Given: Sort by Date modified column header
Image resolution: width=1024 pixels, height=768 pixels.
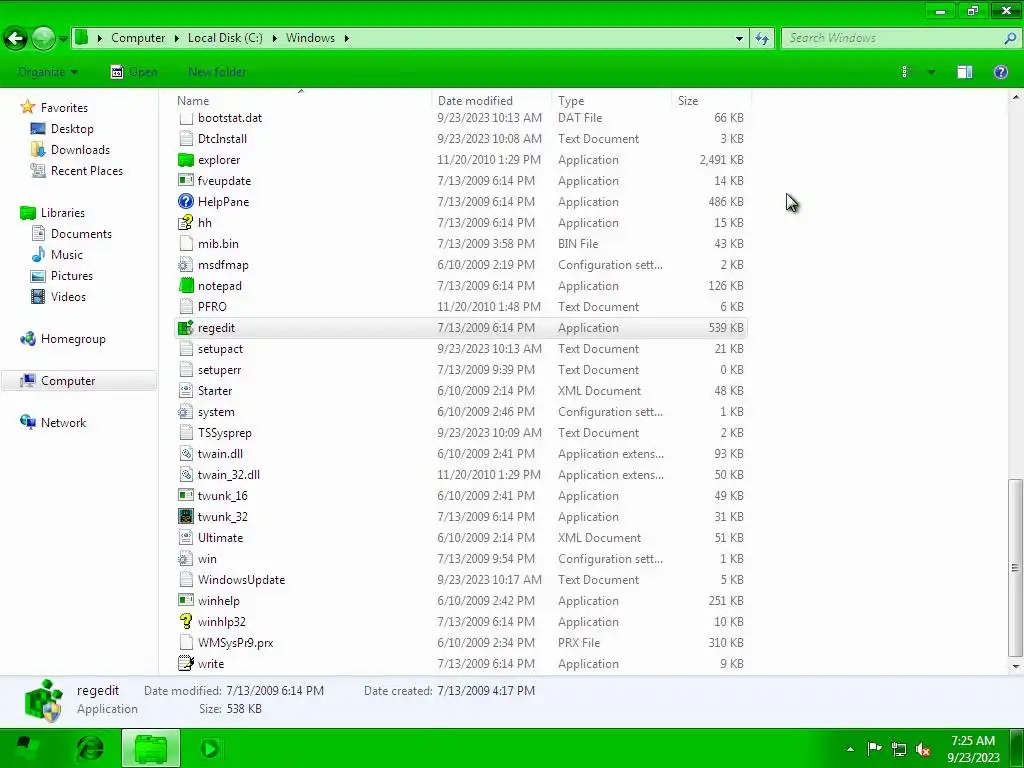Looking at the screenshot, I should click(491, 101).
